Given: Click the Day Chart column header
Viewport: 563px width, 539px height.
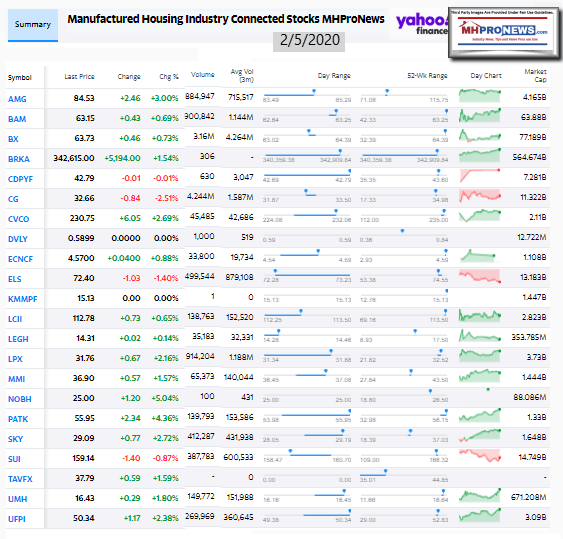Looking at the screenshot, I should click(x=486, y=76).
